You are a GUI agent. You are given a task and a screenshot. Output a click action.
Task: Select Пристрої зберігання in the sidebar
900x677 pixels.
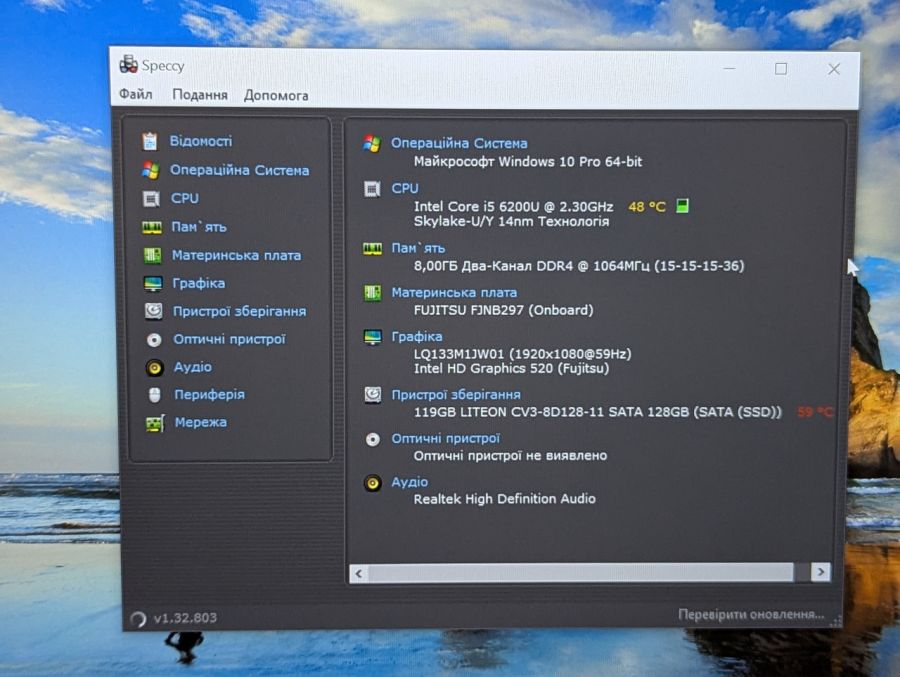pyautogui.click(x=240, y=311)
